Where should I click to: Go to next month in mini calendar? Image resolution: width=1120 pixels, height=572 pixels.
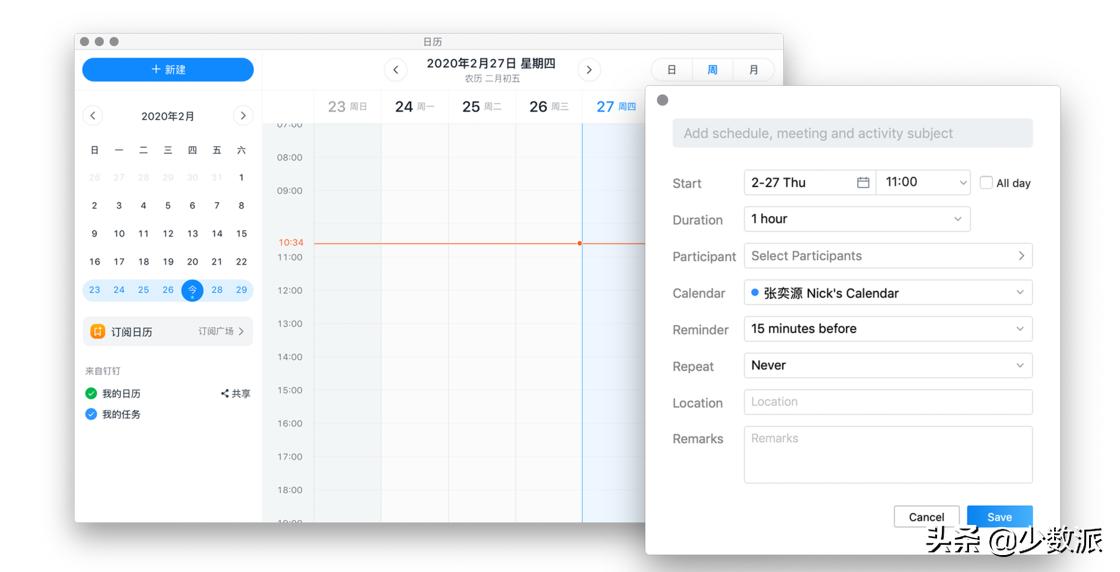243,116
